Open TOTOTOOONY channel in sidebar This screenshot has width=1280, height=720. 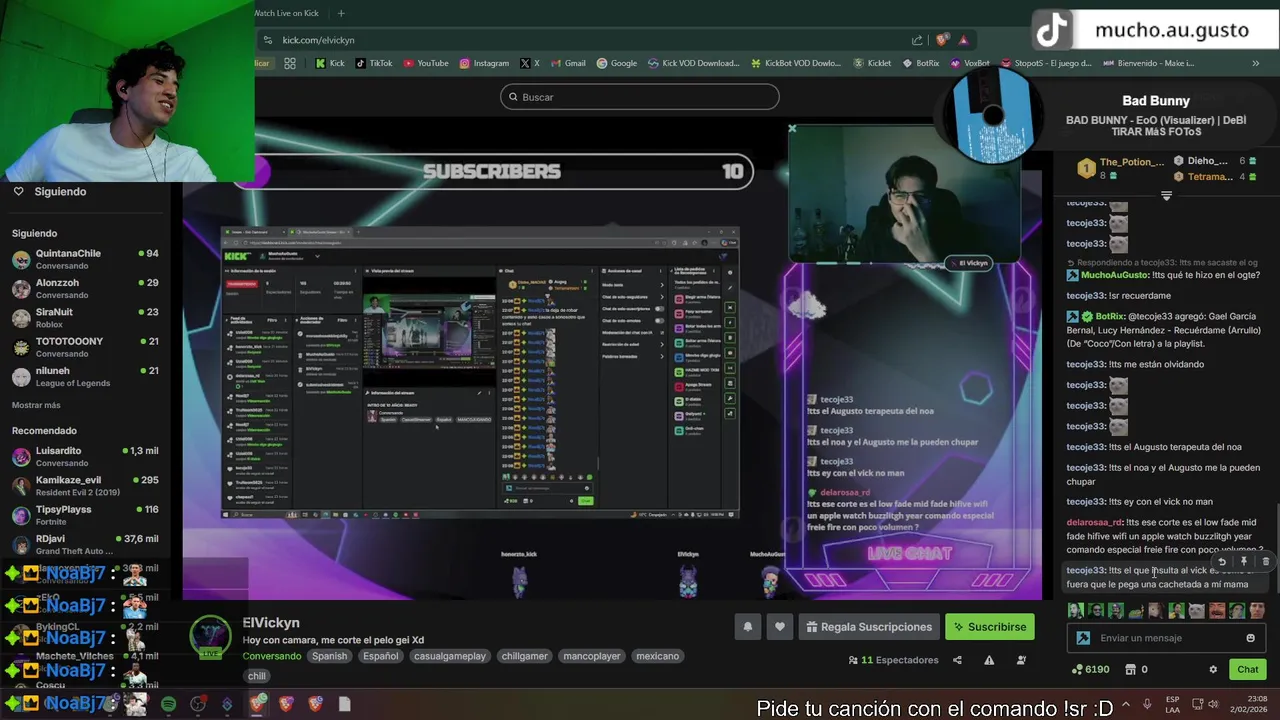[x=85, y=347]
